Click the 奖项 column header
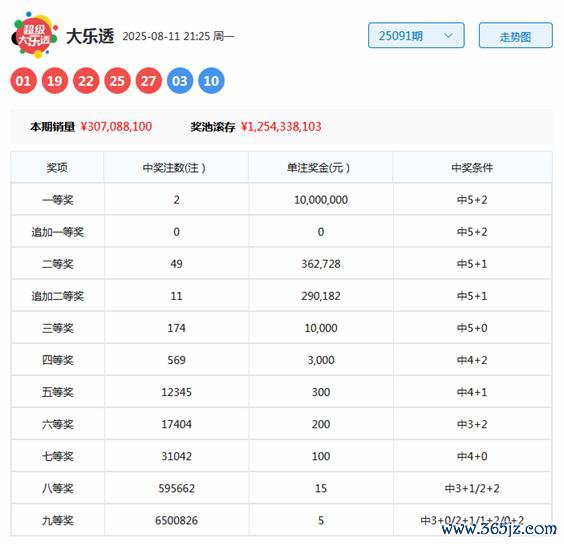 point(57,168)
